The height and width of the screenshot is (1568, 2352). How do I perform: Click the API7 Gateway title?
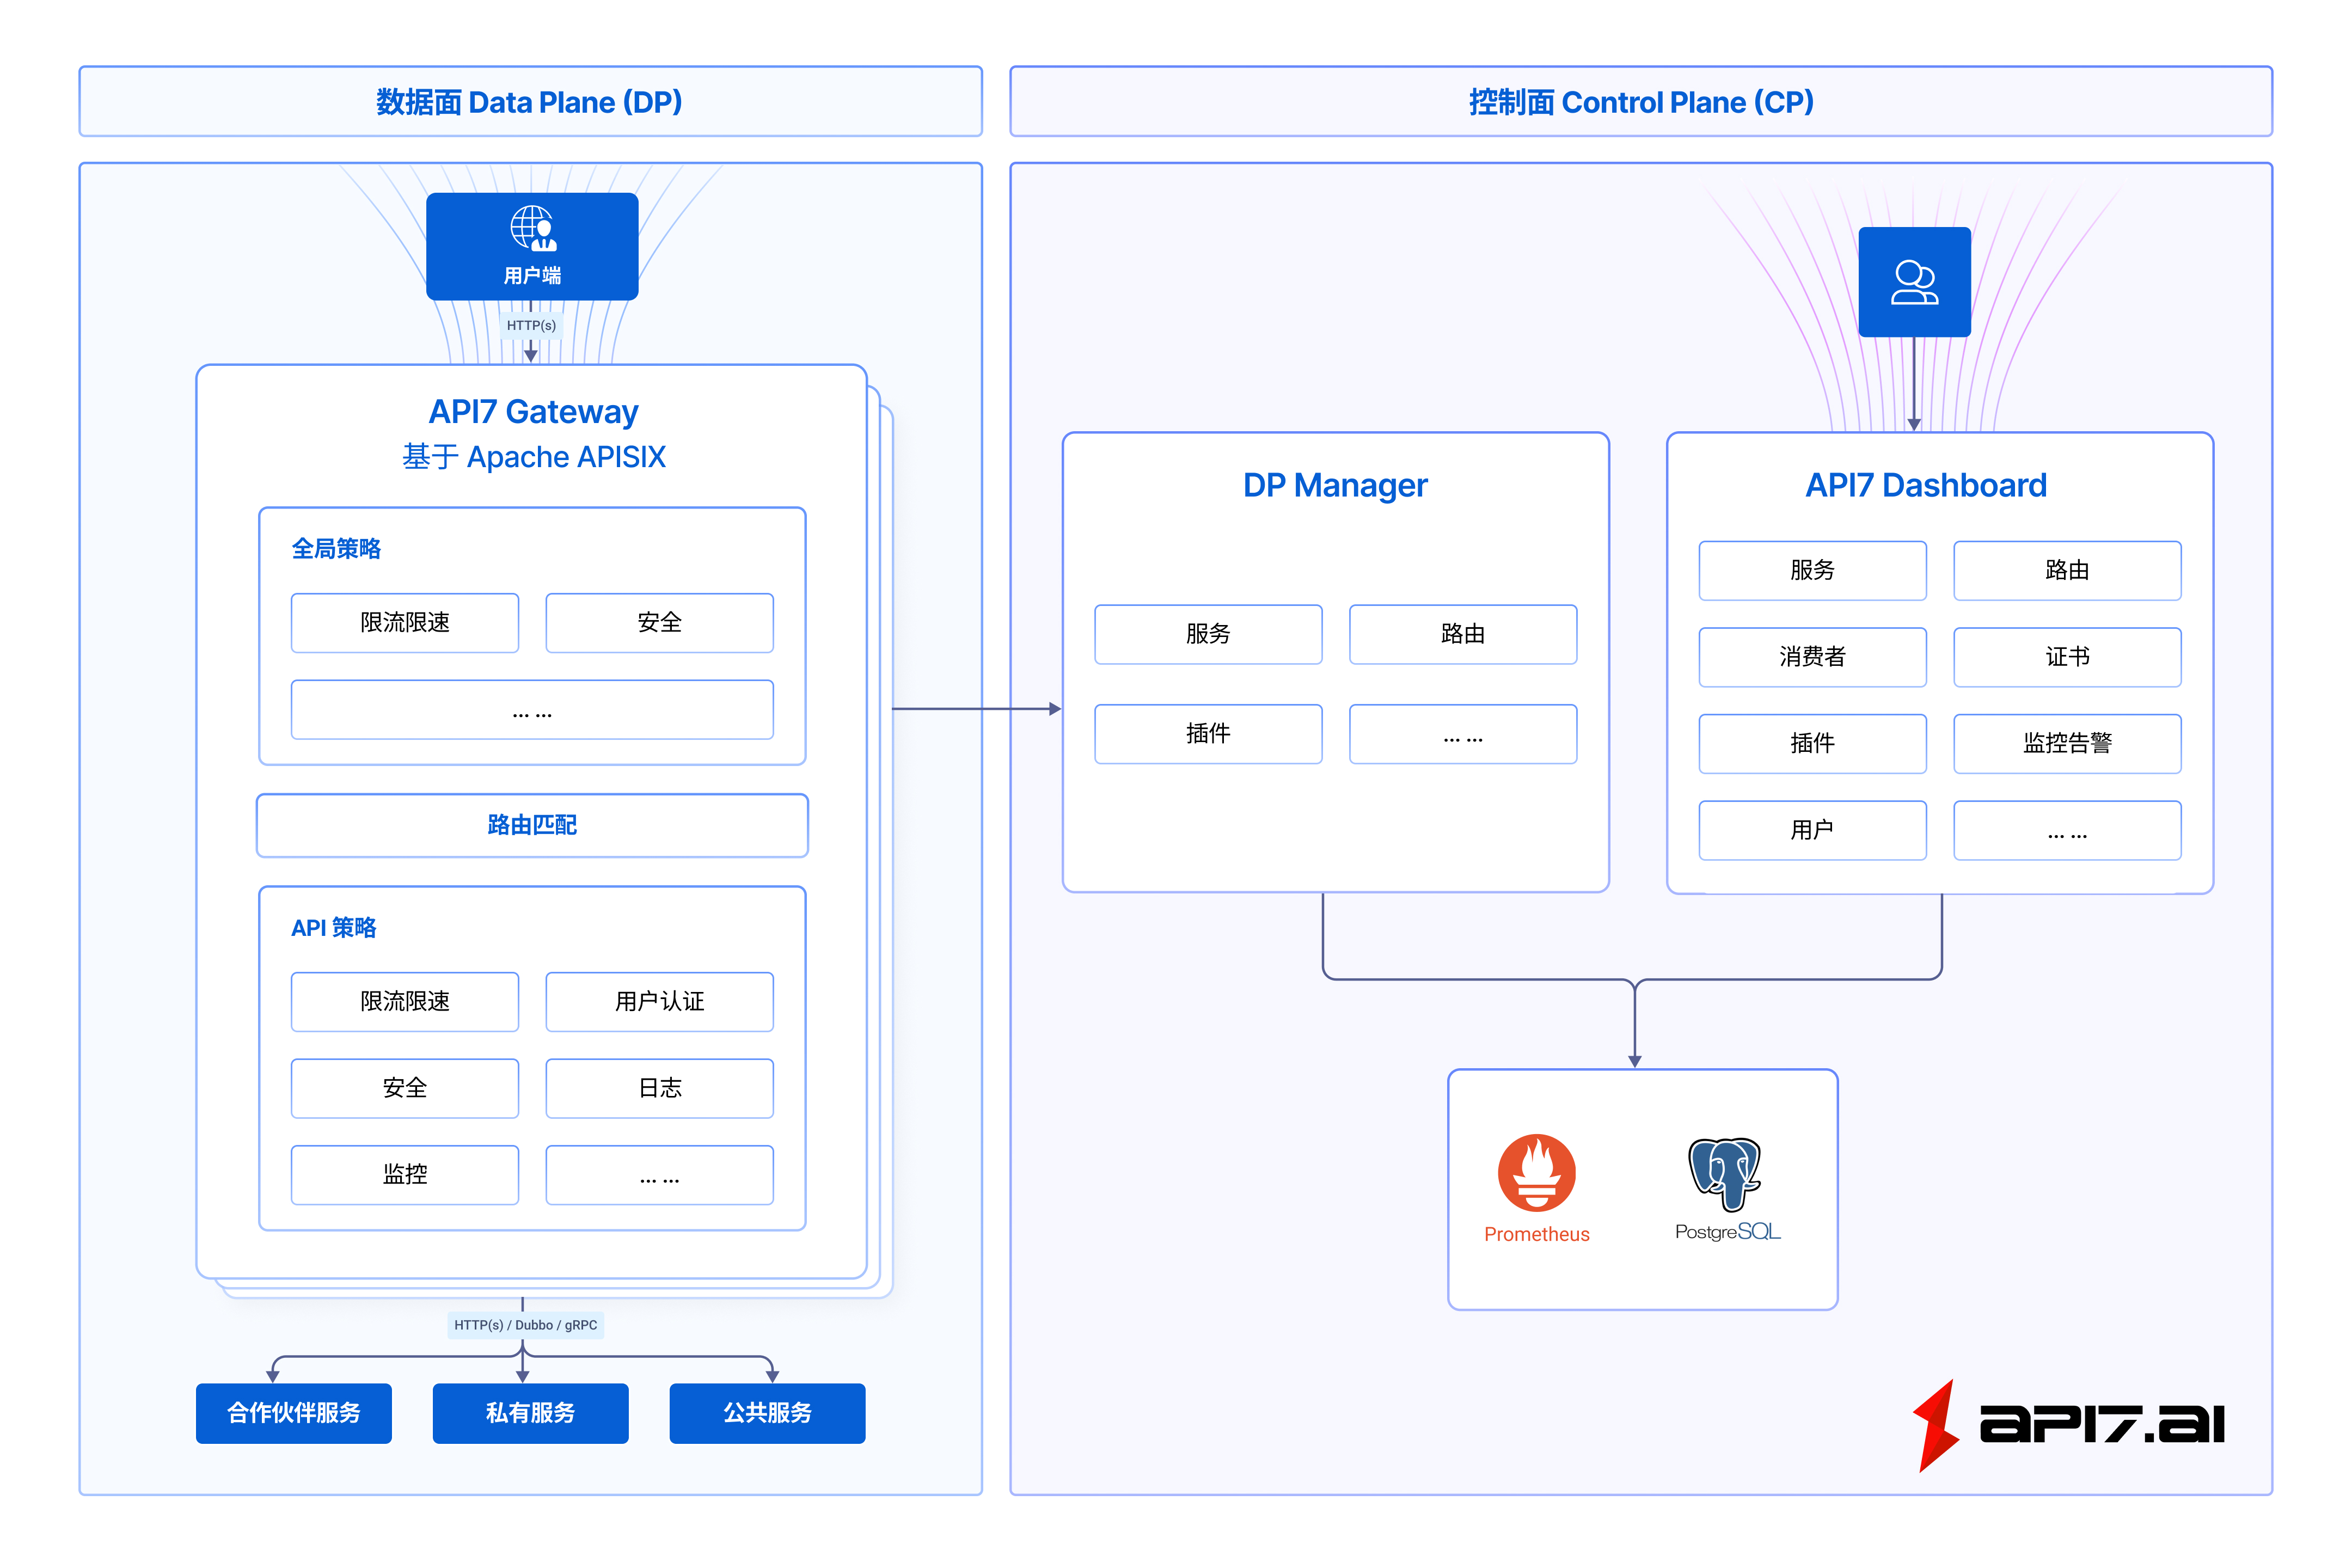[x=533, y=412]
